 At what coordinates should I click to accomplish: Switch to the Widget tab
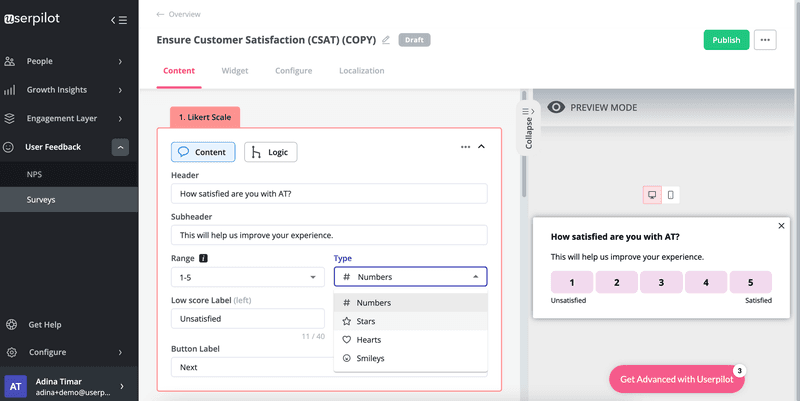point(235,71)
